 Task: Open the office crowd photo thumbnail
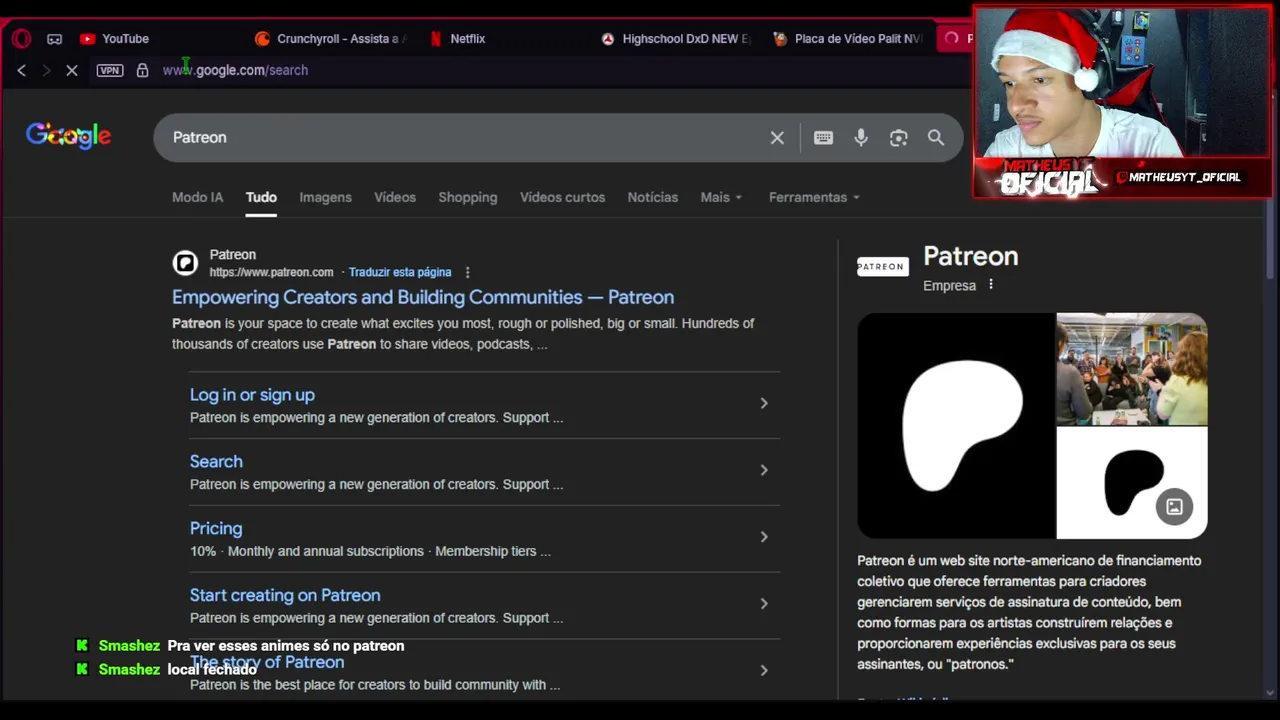(1132, 369)
